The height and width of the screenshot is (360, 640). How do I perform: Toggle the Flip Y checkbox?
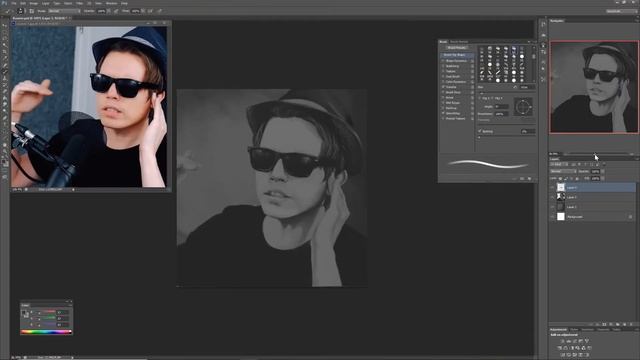tap(493, 98)
